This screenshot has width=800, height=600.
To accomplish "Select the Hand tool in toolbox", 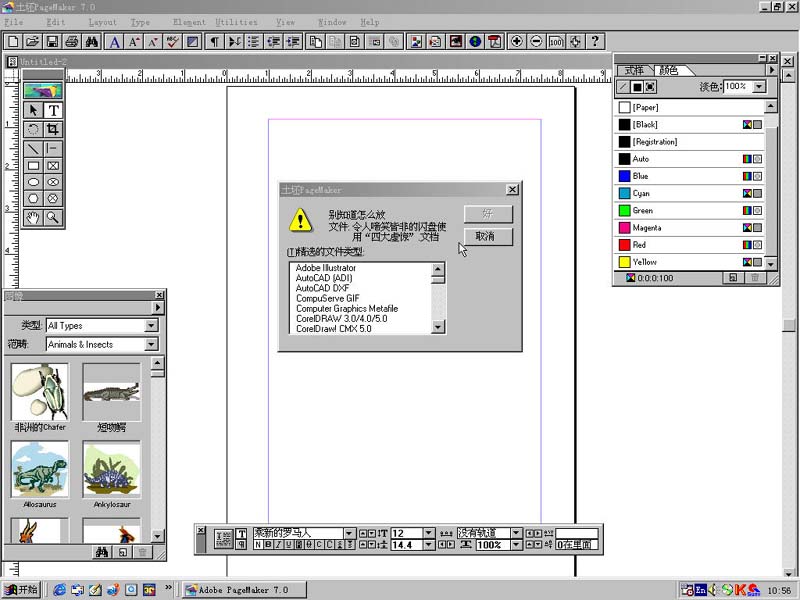I will 33,218.
